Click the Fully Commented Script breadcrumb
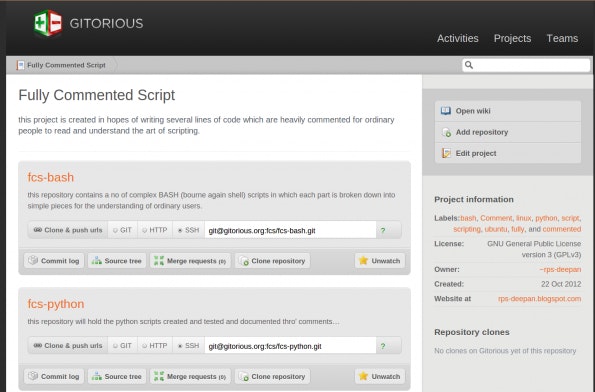595x392 pixels. [66, 65]
